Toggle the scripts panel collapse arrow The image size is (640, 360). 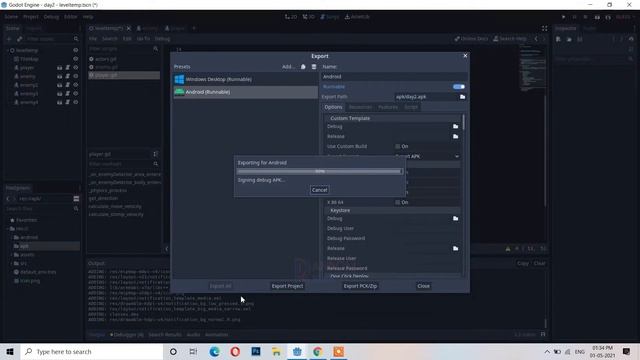tap(167, 249)
